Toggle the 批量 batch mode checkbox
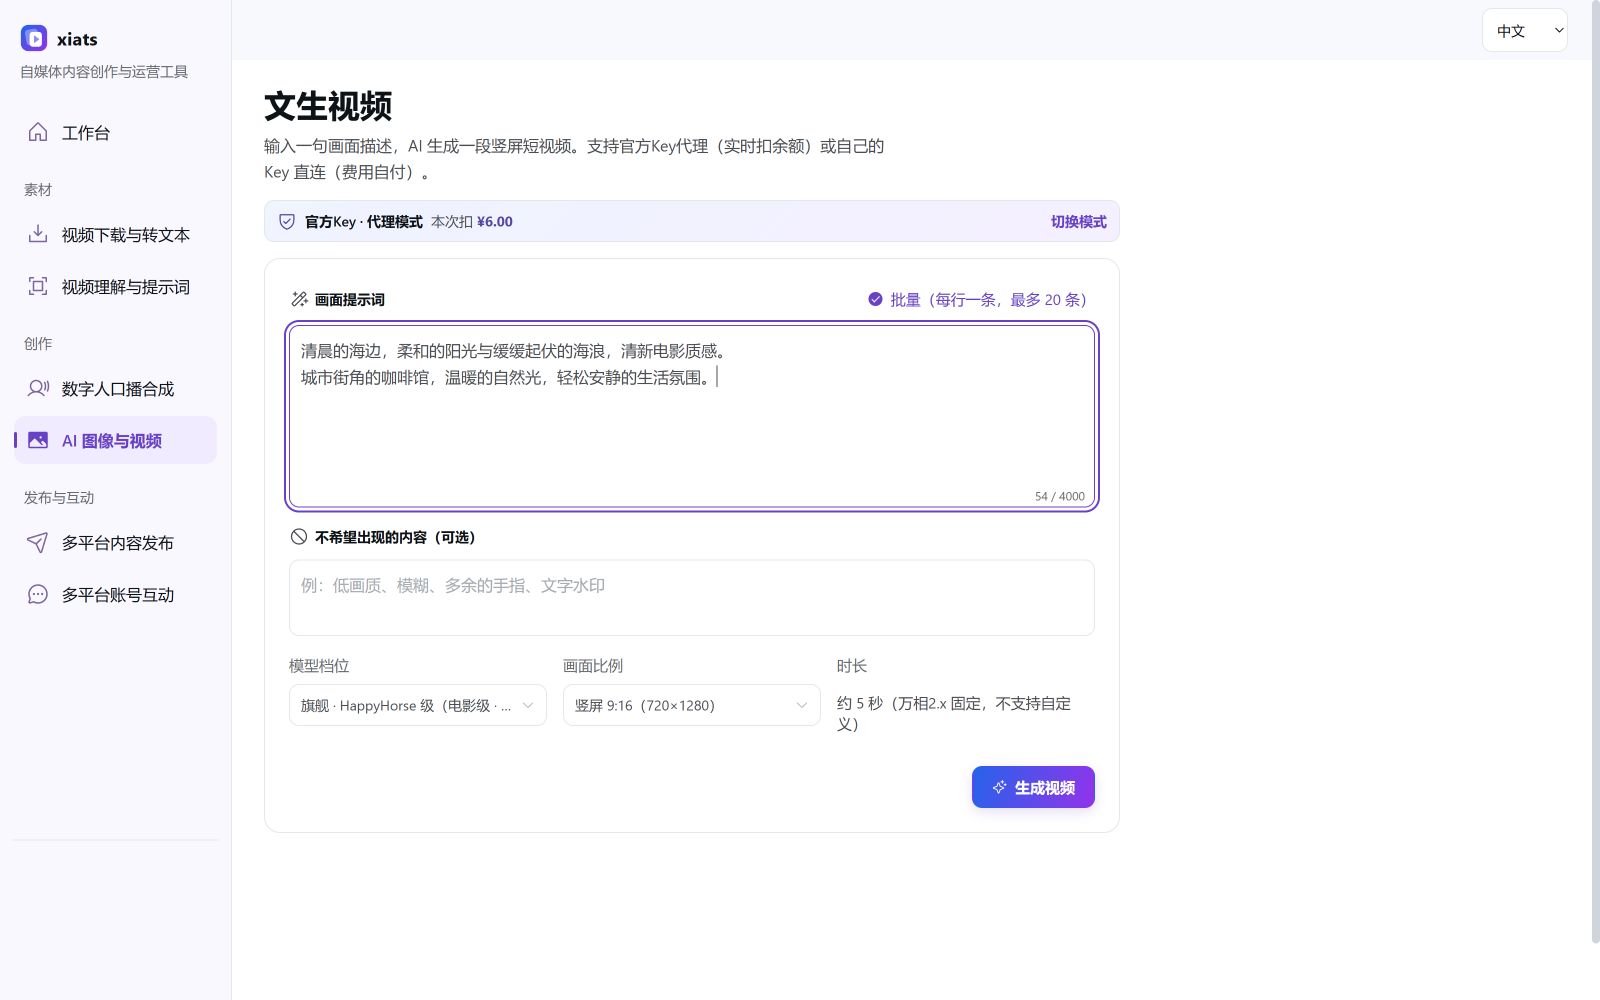The image size is (1600, 1000). [x=875, y=299]
